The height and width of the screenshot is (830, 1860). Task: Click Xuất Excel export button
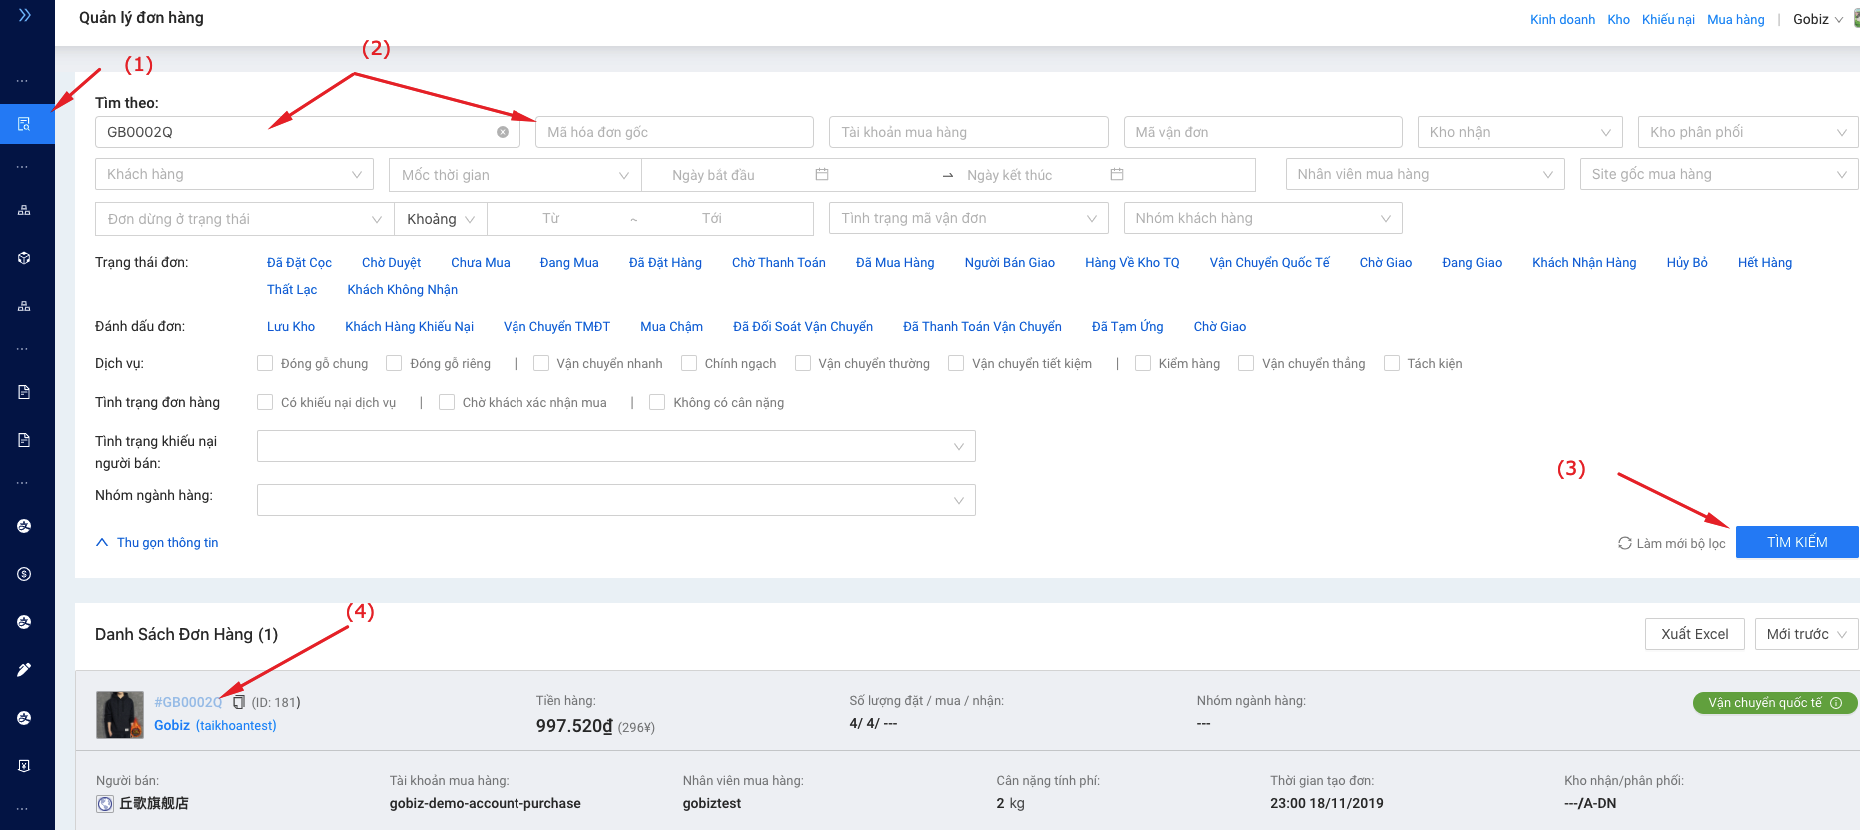pyautogui.click(x=1694, y=634)
